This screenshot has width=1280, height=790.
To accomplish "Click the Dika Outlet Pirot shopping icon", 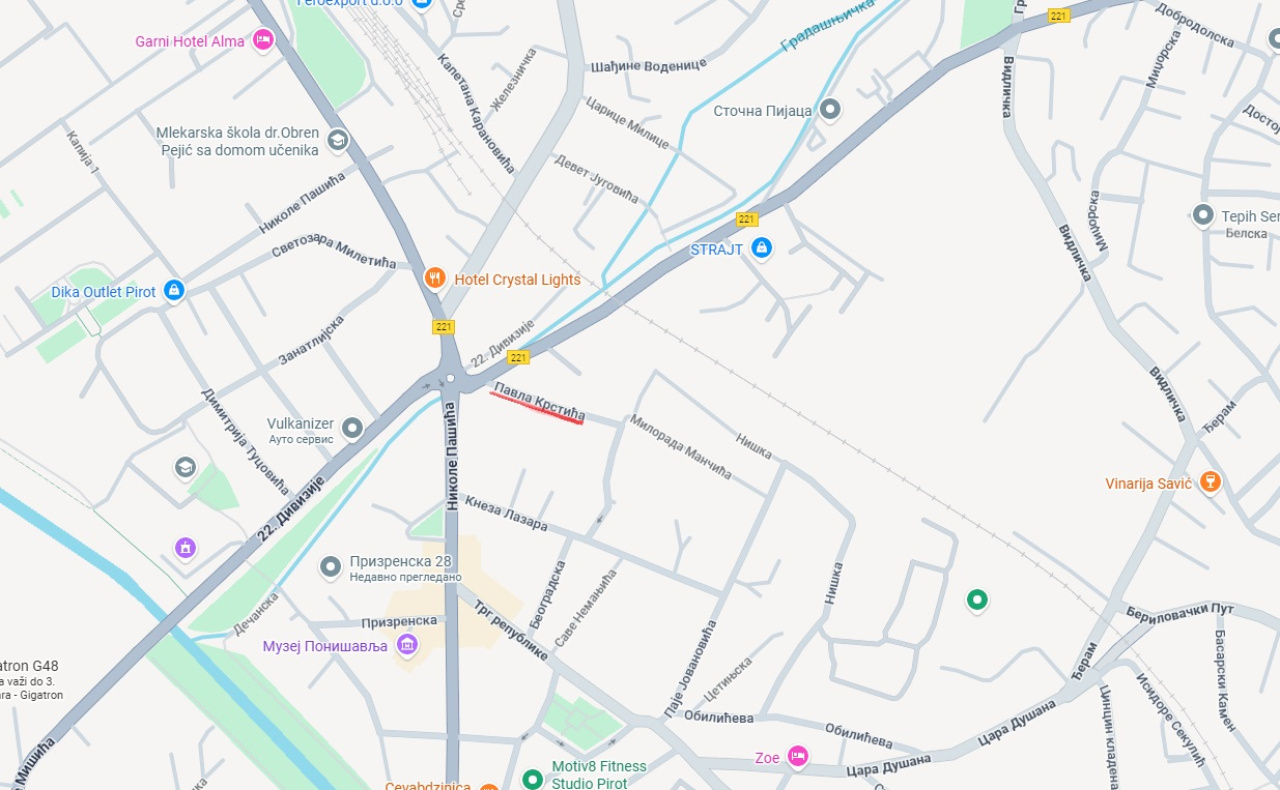I will (174, 291).
